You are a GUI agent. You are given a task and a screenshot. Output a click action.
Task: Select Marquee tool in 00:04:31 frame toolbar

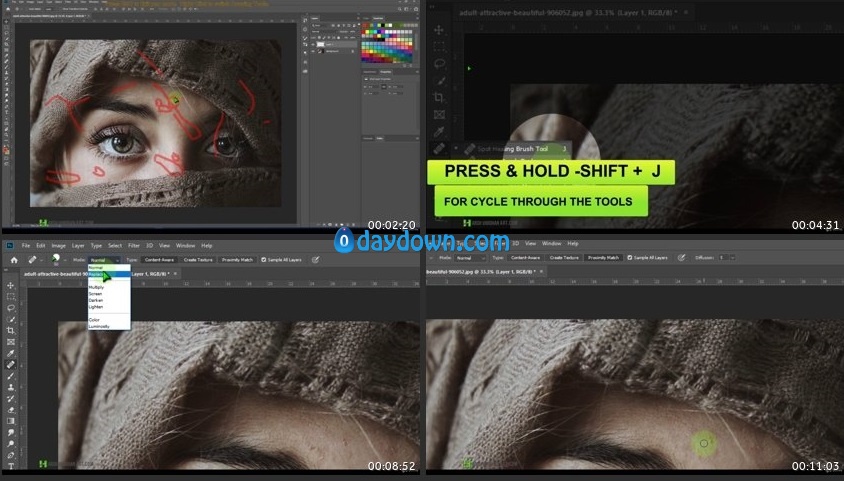point(439,47)
